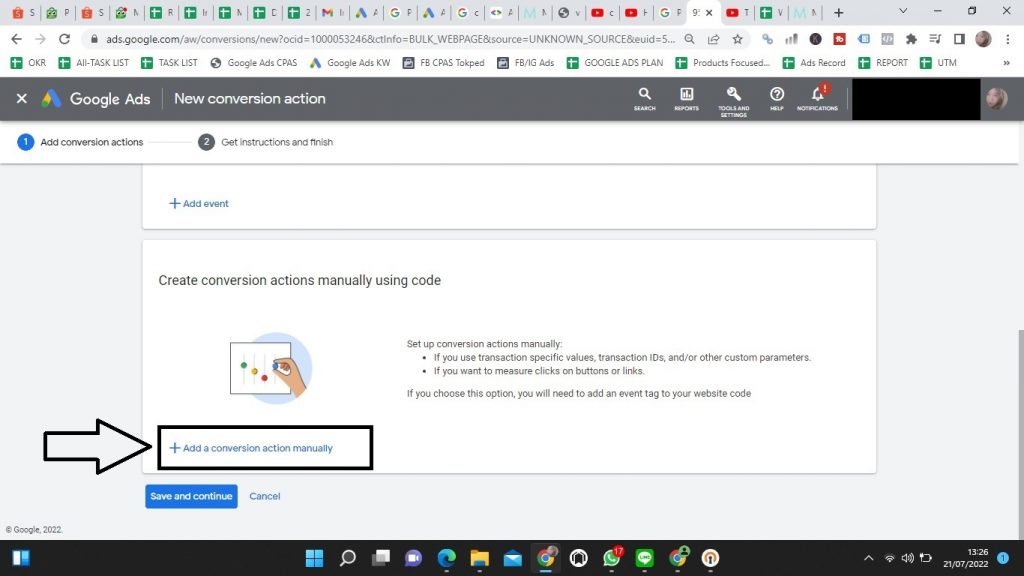Click the Add event link
The width and height of the screenshot is (1024, 576).
pos(199,203)
